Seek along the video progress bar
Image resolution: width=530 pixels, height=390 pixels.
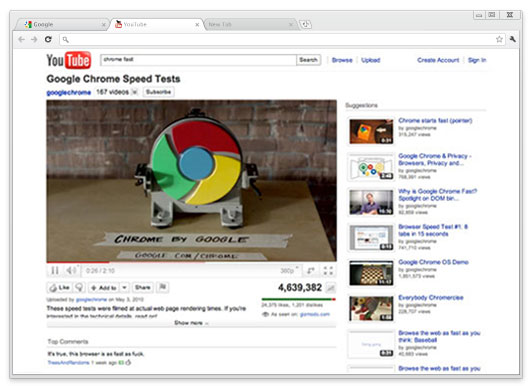click(x=191, y=262)
